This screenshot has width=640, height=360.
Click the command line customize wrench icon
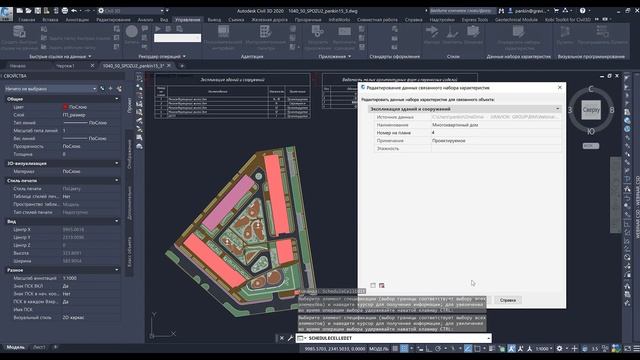[290, 338]
